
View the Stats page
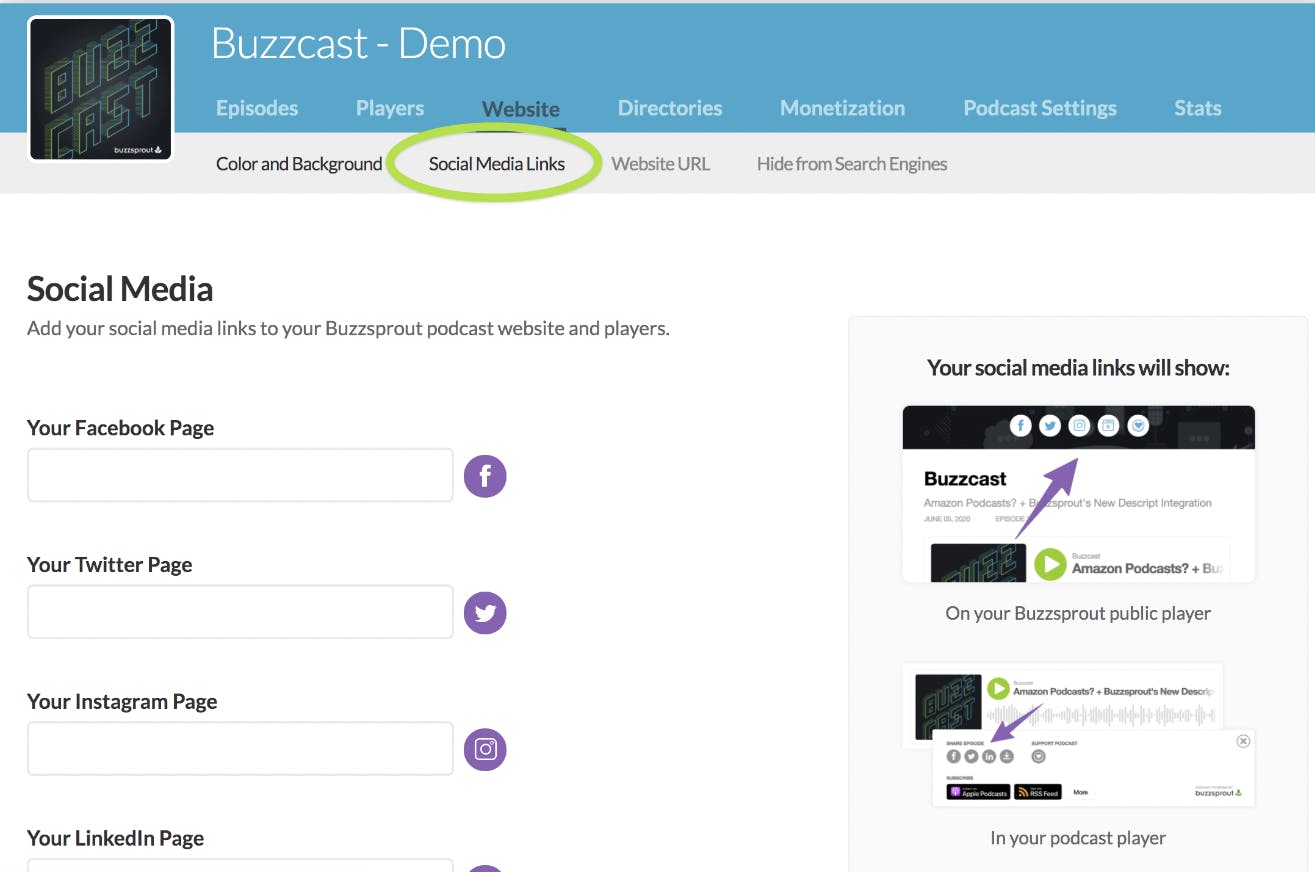click(x=1197, y=107)
